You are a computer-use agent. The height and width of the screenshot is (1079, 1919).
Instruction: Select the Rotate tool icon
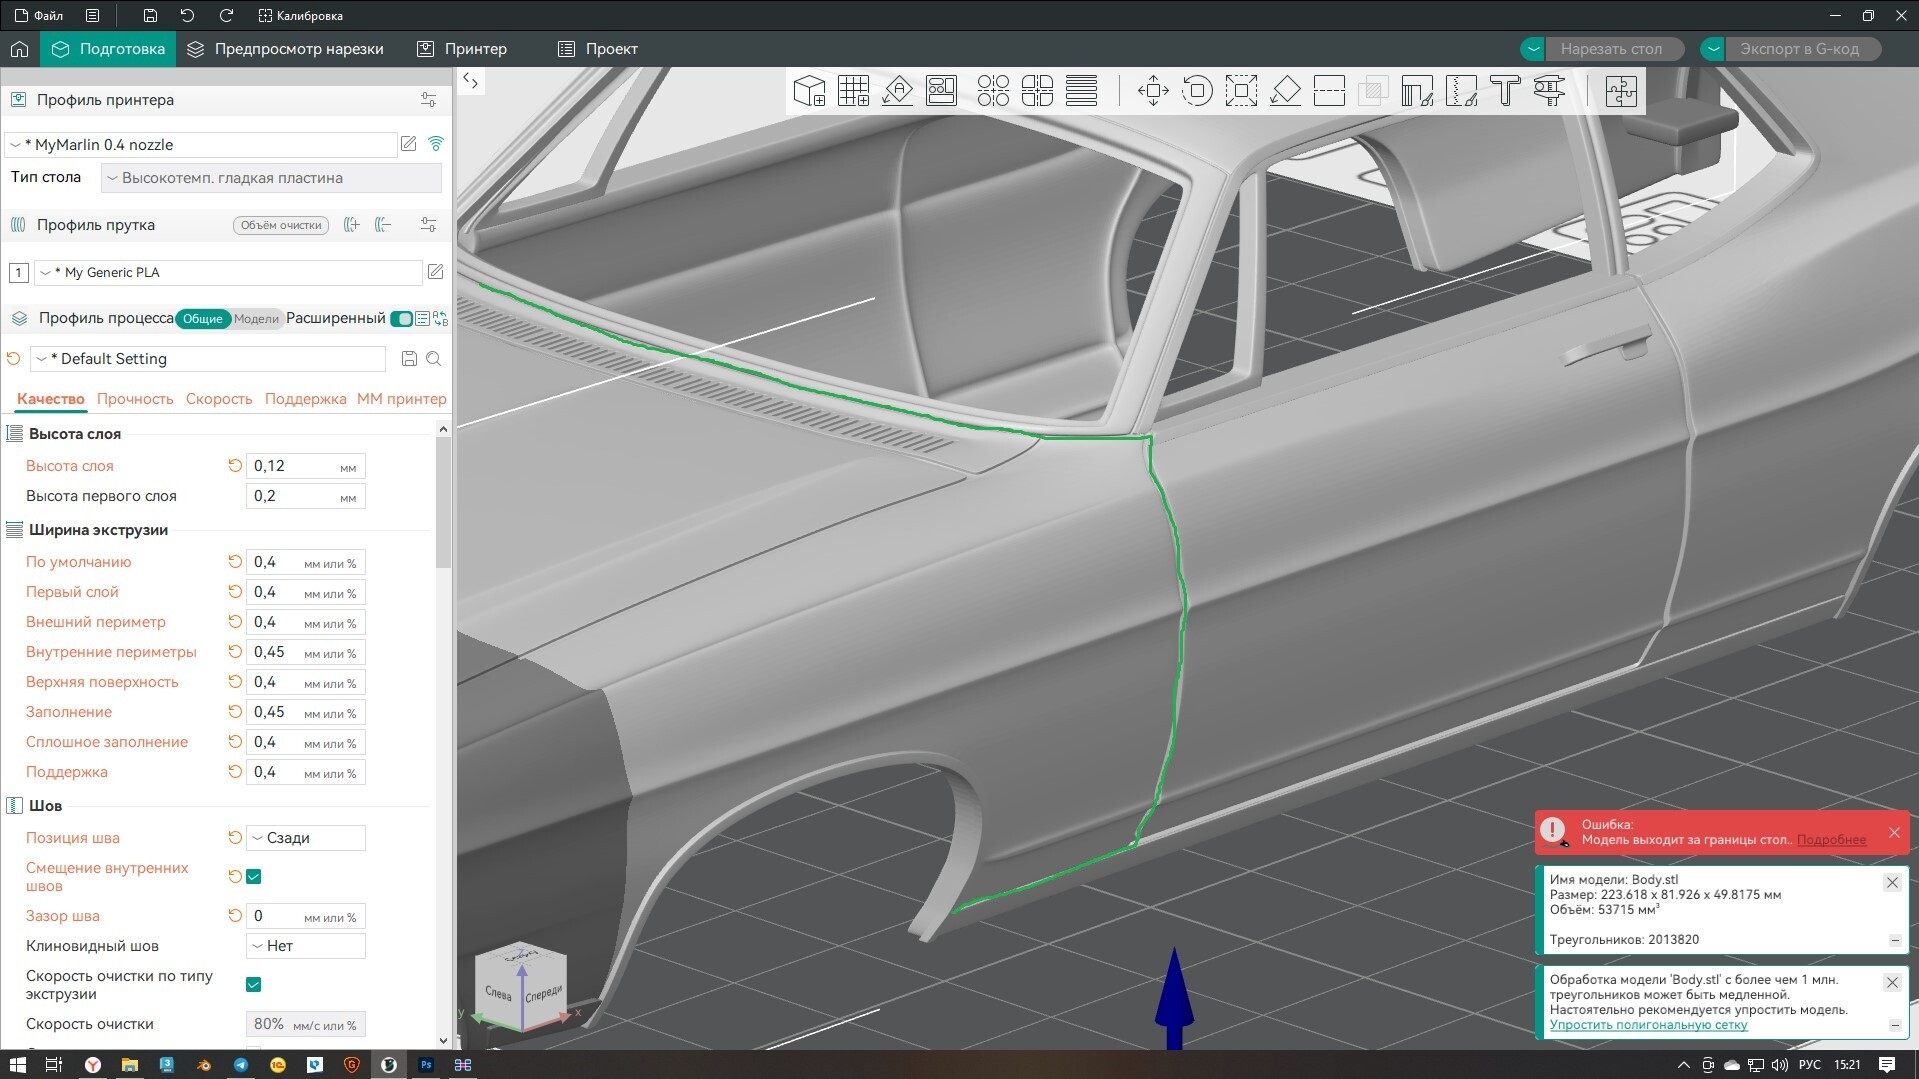pyautogui.click(x=1197, y=91)
